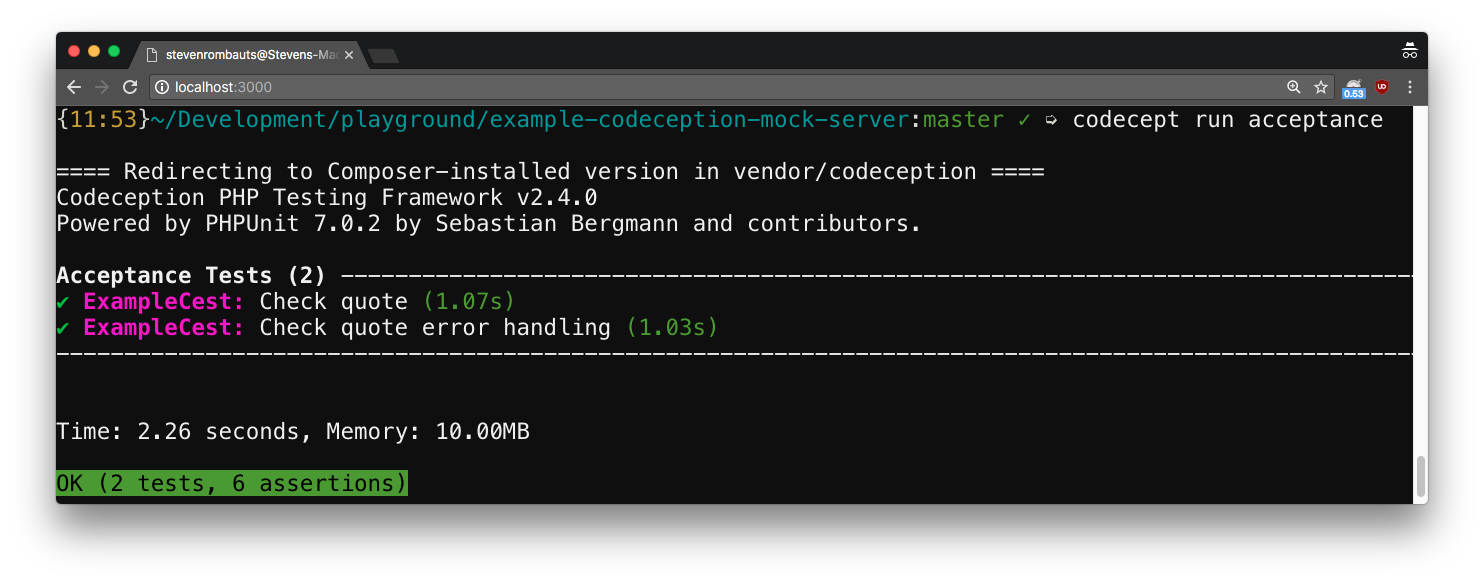1484x584 pixels.
Task: Click the browser back arrow
Action: 74,87
